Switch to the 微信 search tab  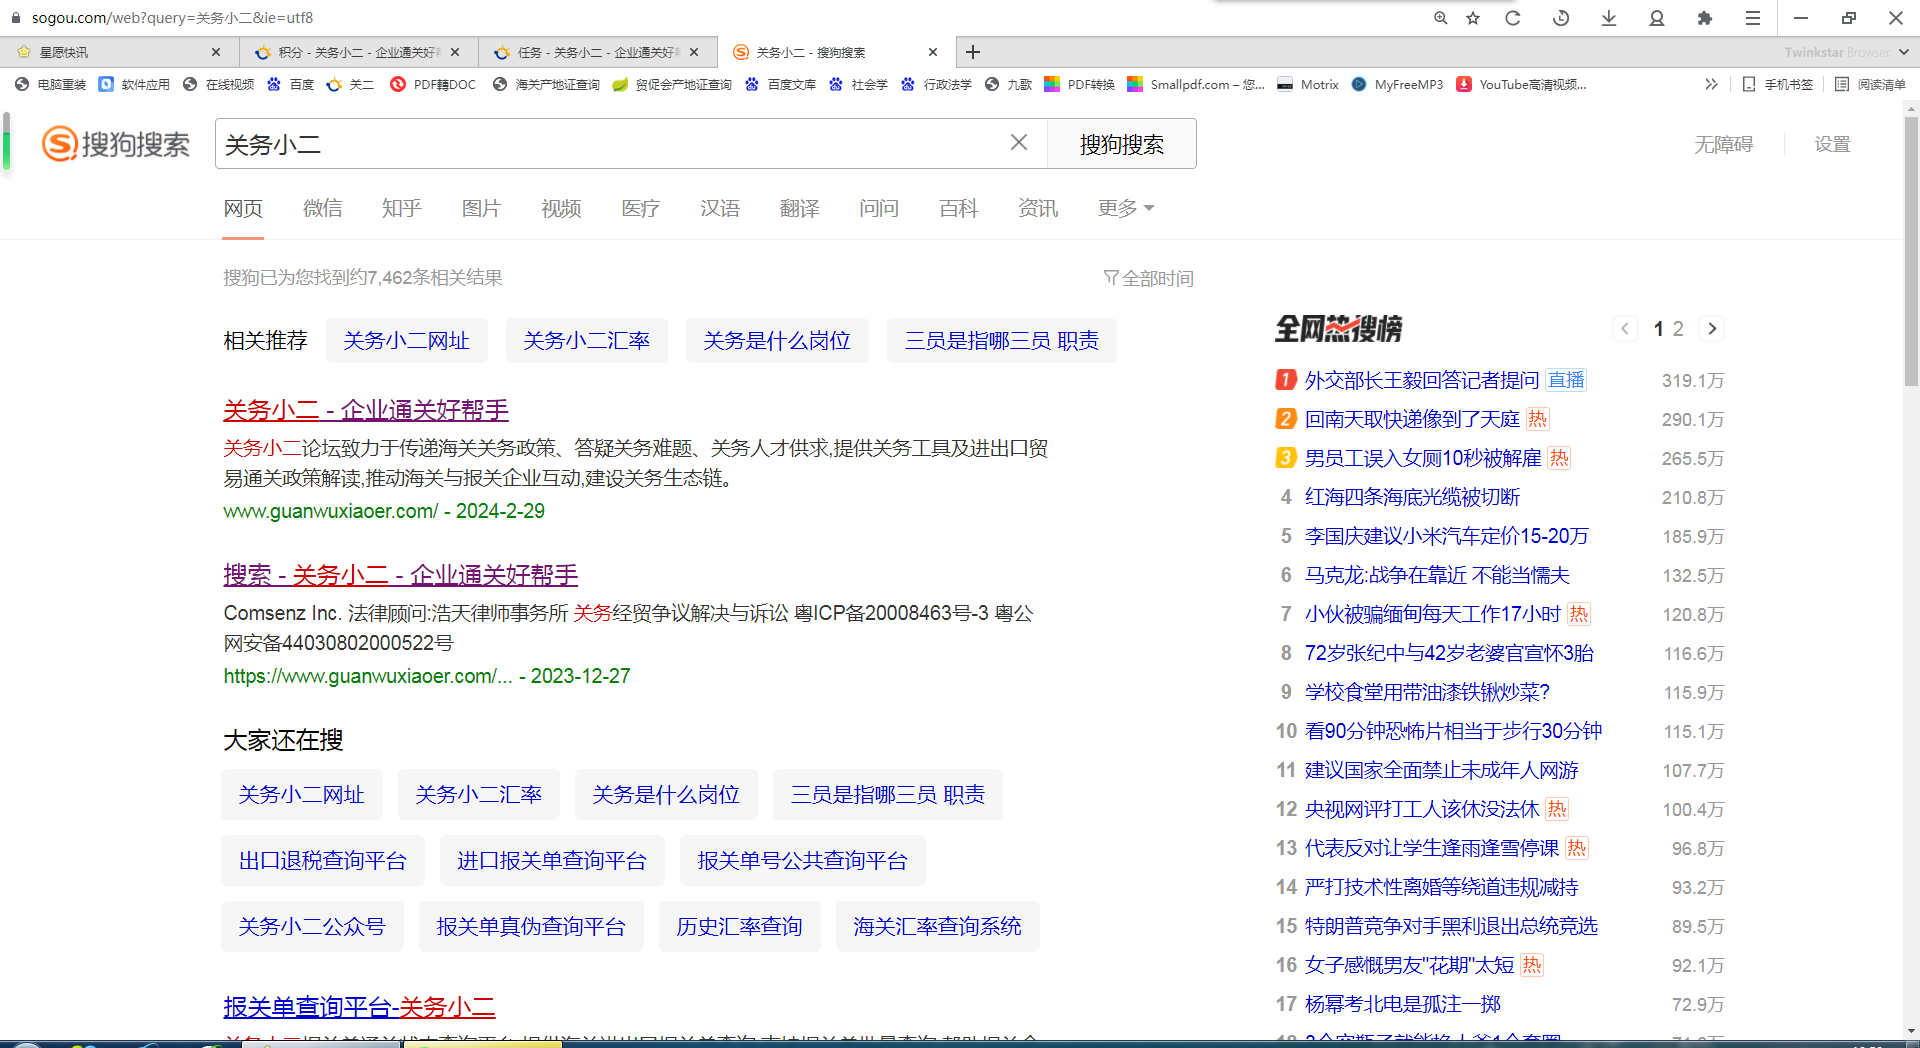[x=322, y=208]
